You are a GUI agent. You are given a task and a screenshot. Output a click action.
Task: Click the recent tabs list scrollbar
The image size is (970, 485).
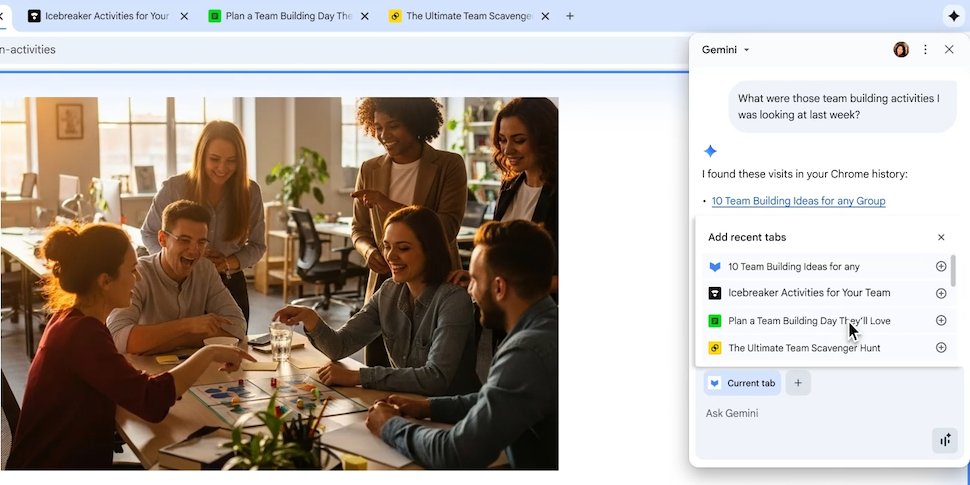point(953,271)
